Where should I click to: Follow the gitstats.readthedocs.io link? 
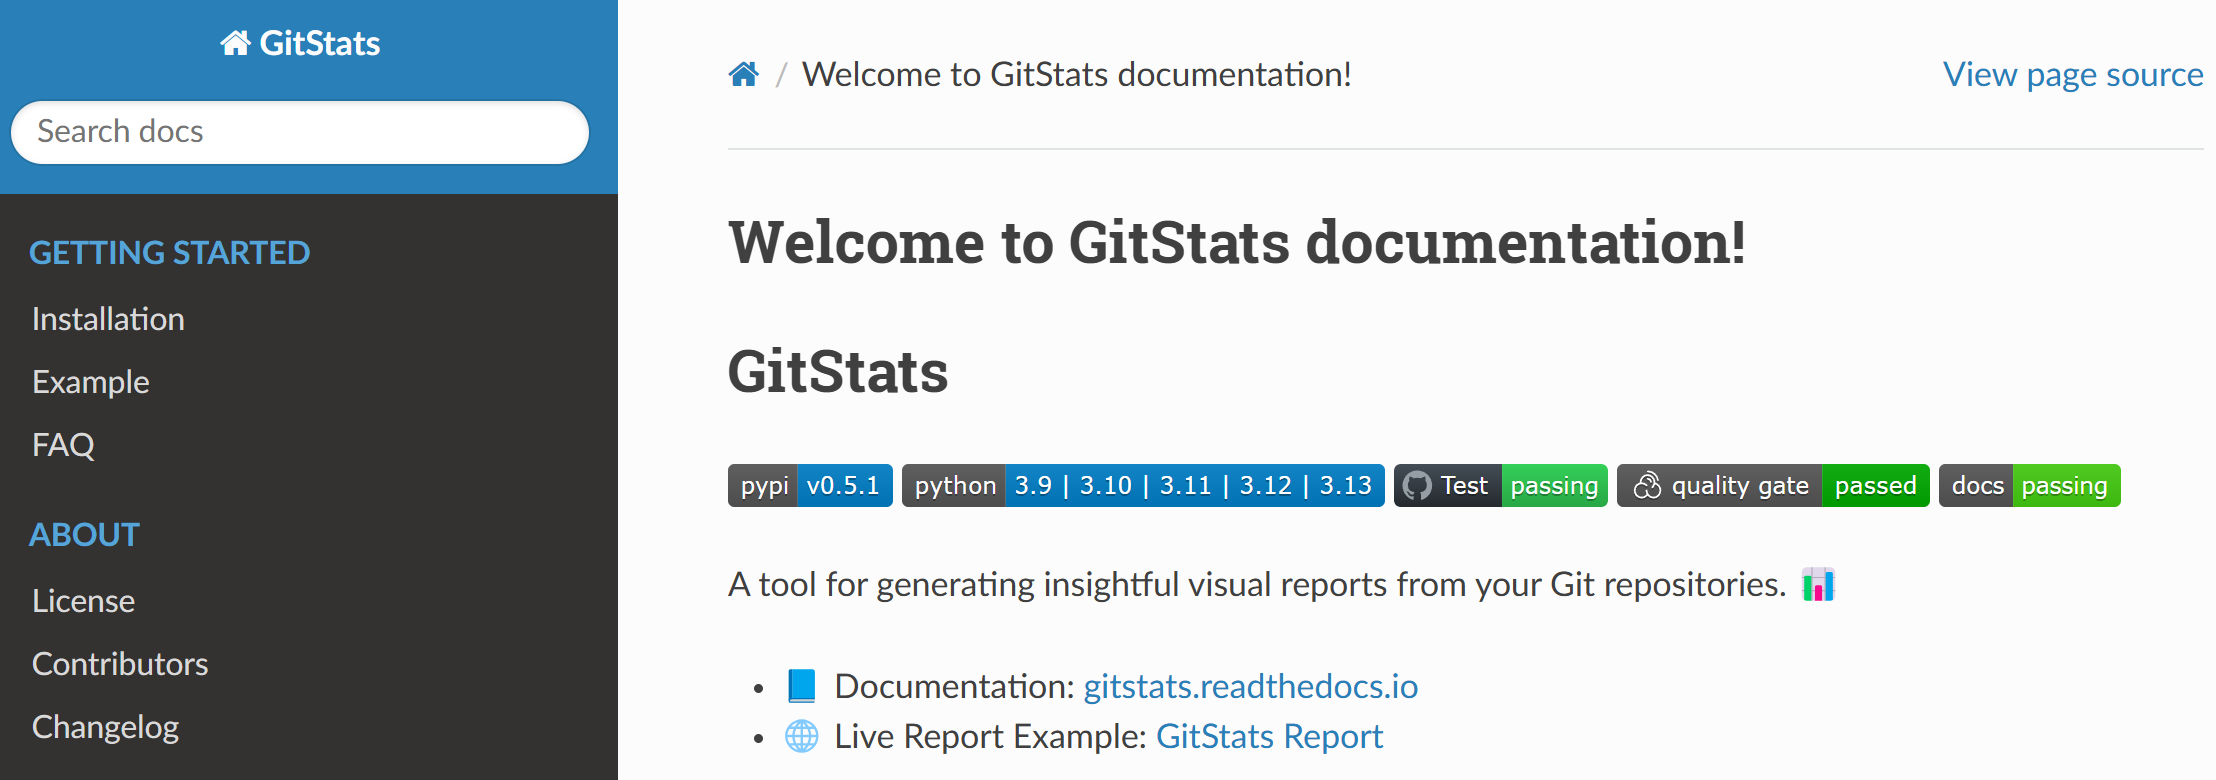tap(1250, 686)
